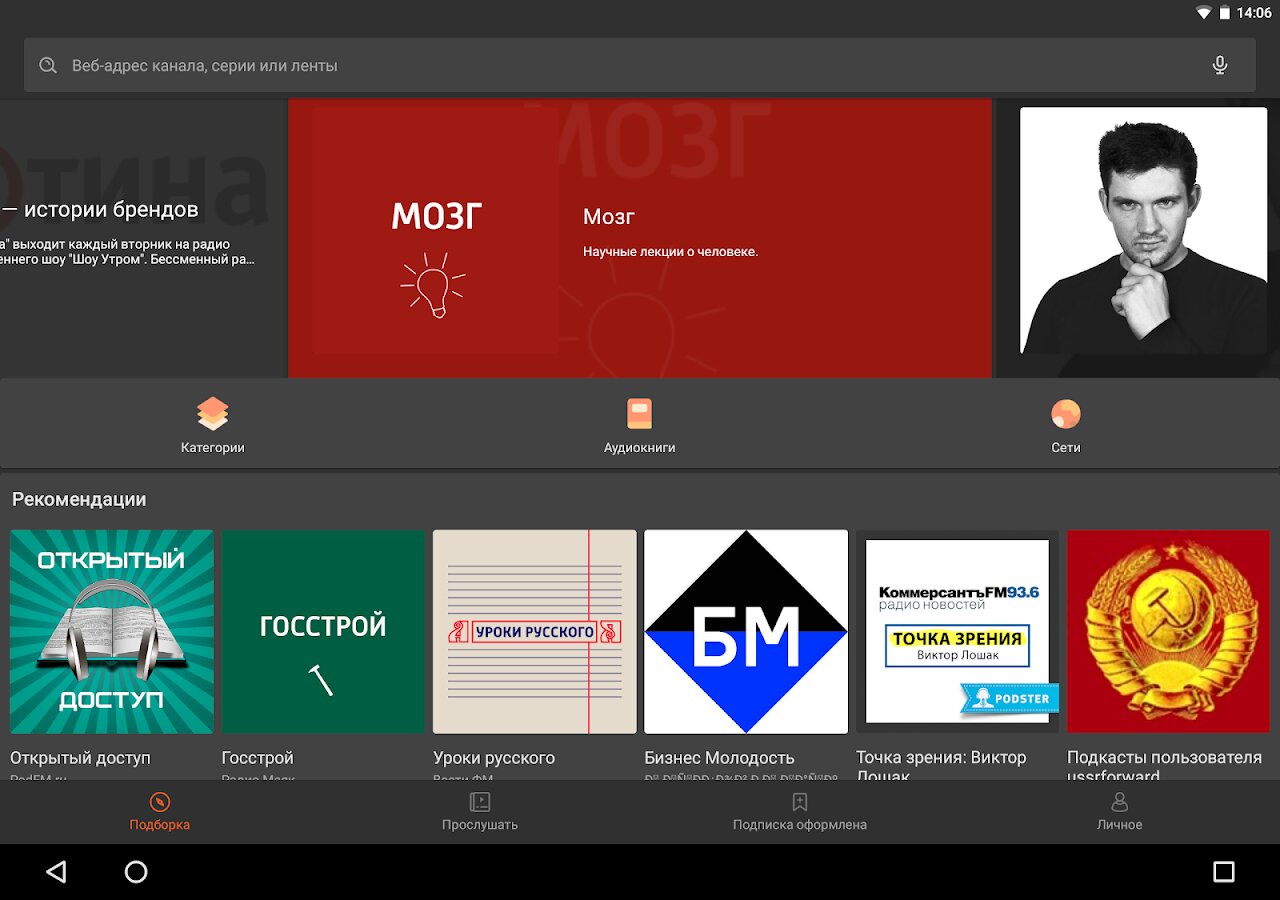Image resolution: width=1280 pixels, height=900 pixels.
Task: Tap the Личное profile icon
Action: 1120,802
